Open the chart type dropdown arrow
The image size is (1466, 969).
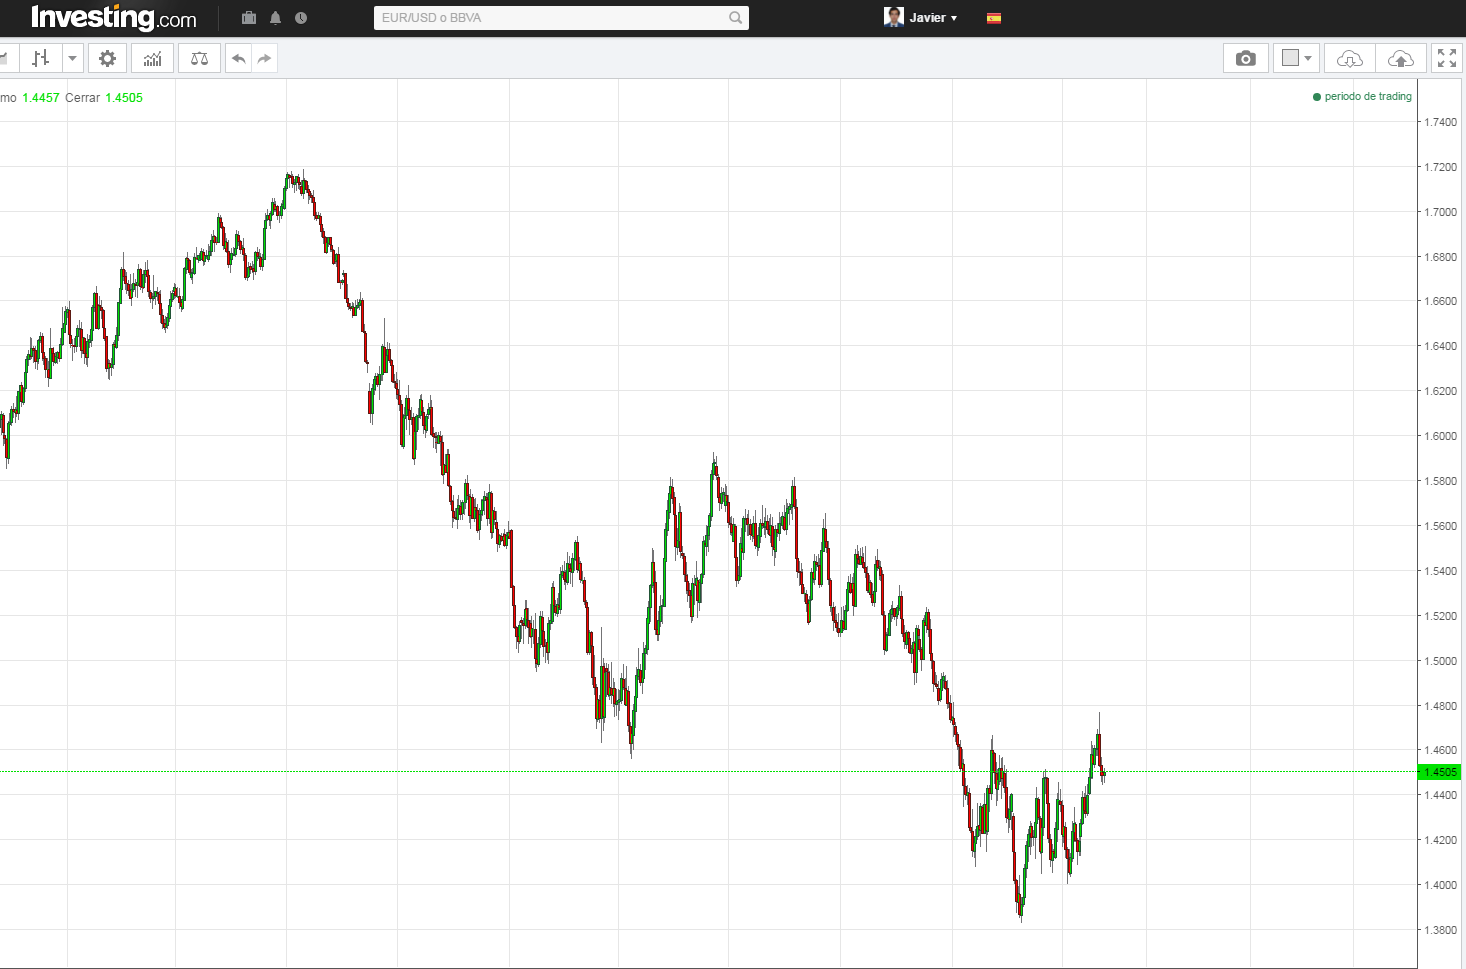click(74, 58)
